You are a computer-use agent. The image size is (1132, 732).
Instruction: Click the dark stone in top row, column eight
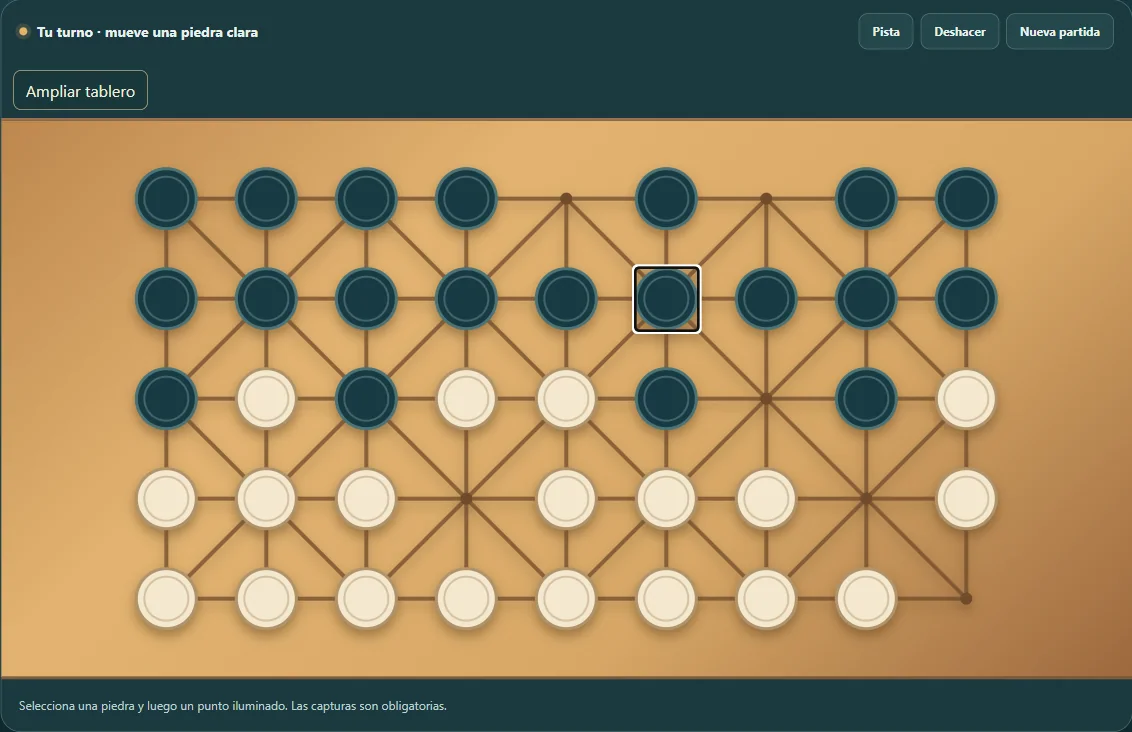[x=866, y=199]
